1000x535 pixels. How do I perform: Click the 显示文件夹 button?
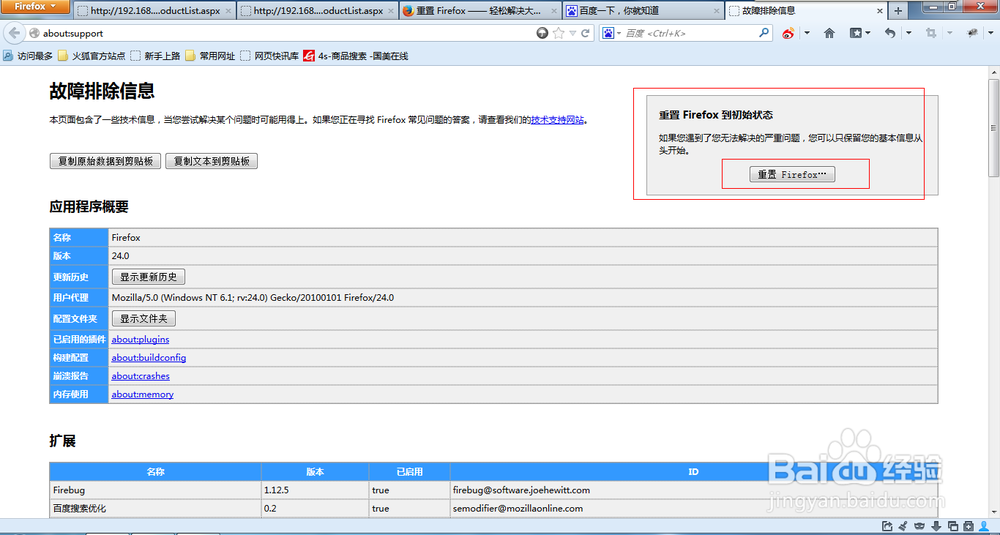[143, 318]
